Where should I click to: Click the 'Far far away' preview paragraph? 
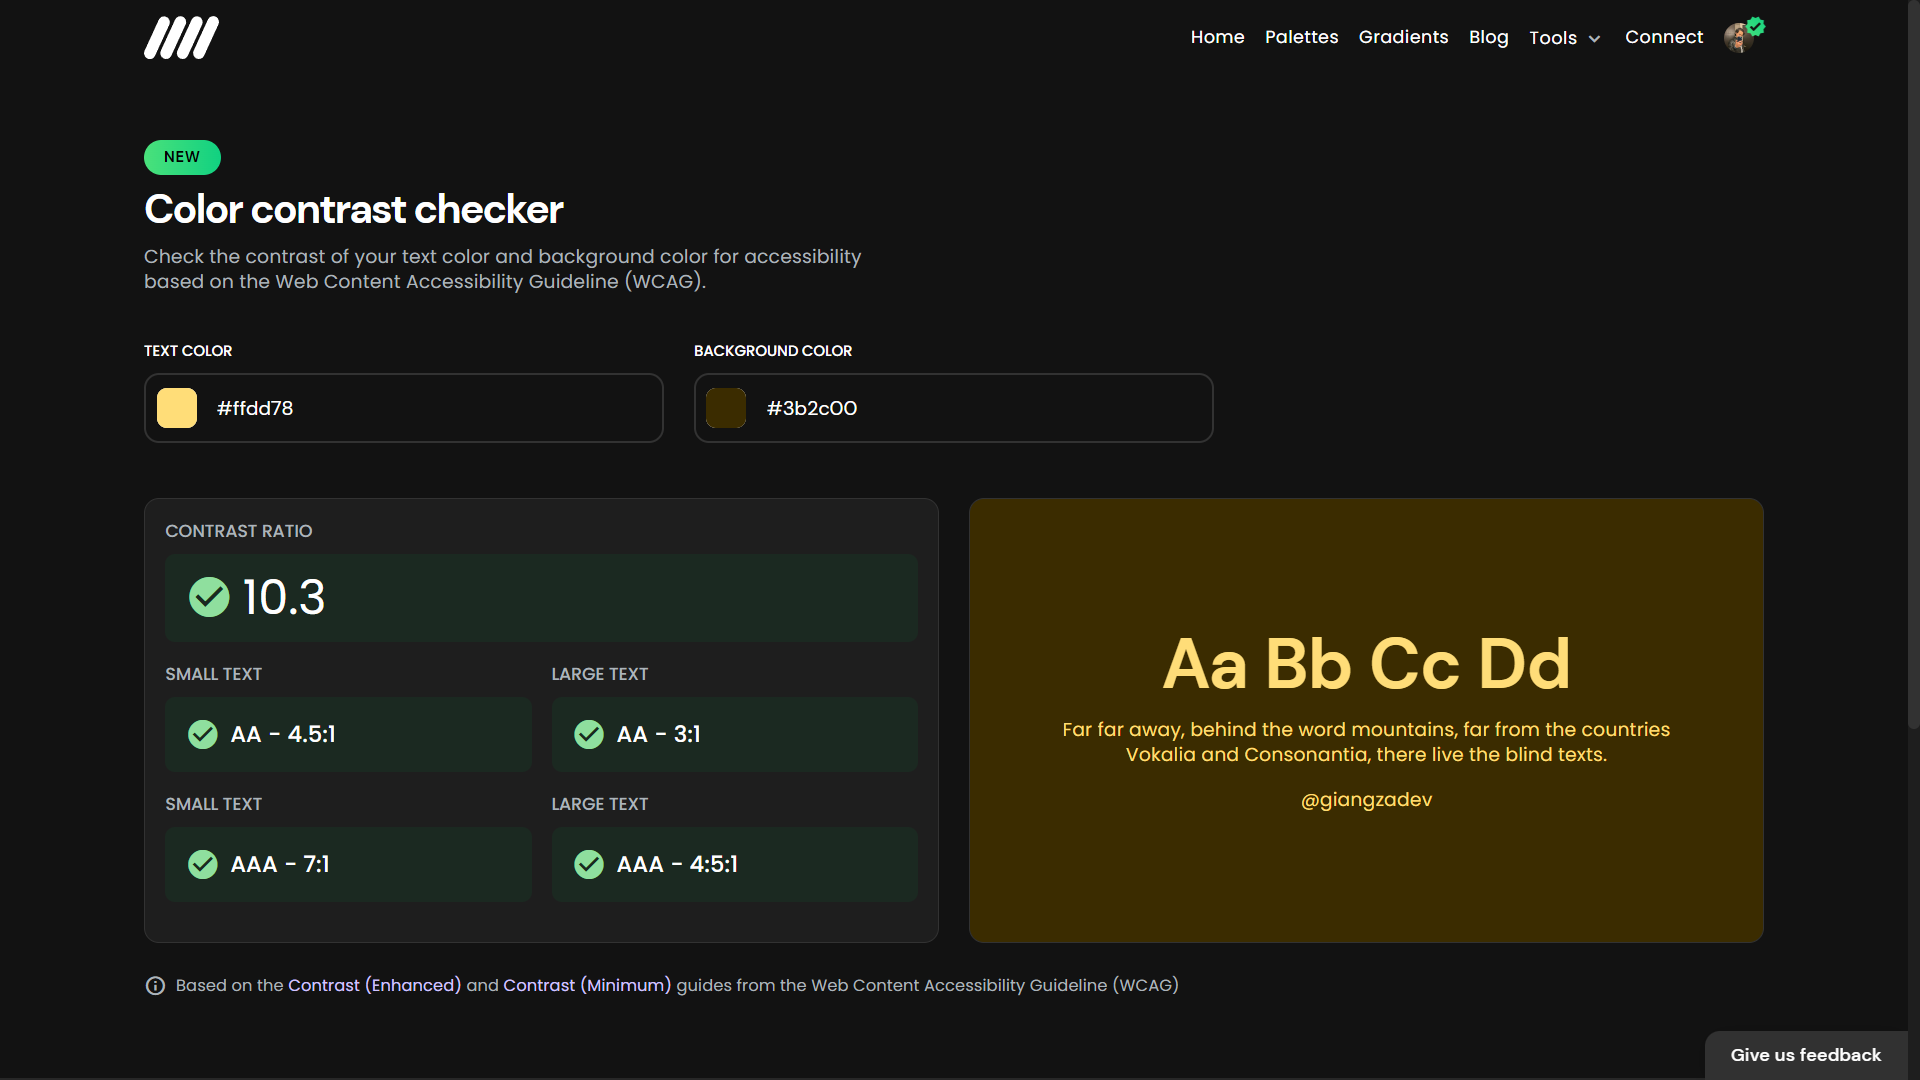[x=1366, y=742]
